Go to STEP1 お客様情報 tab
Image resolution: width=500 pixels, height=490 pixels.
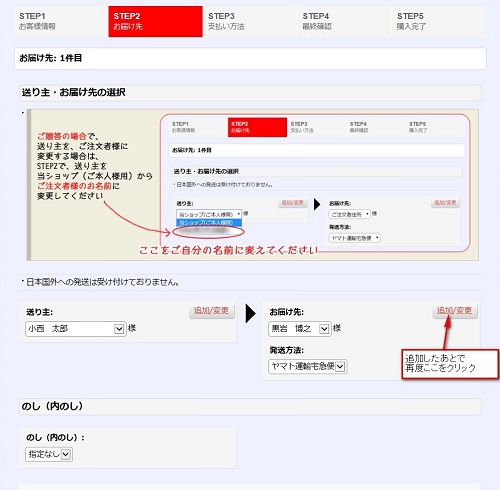(x=61, y=21)
